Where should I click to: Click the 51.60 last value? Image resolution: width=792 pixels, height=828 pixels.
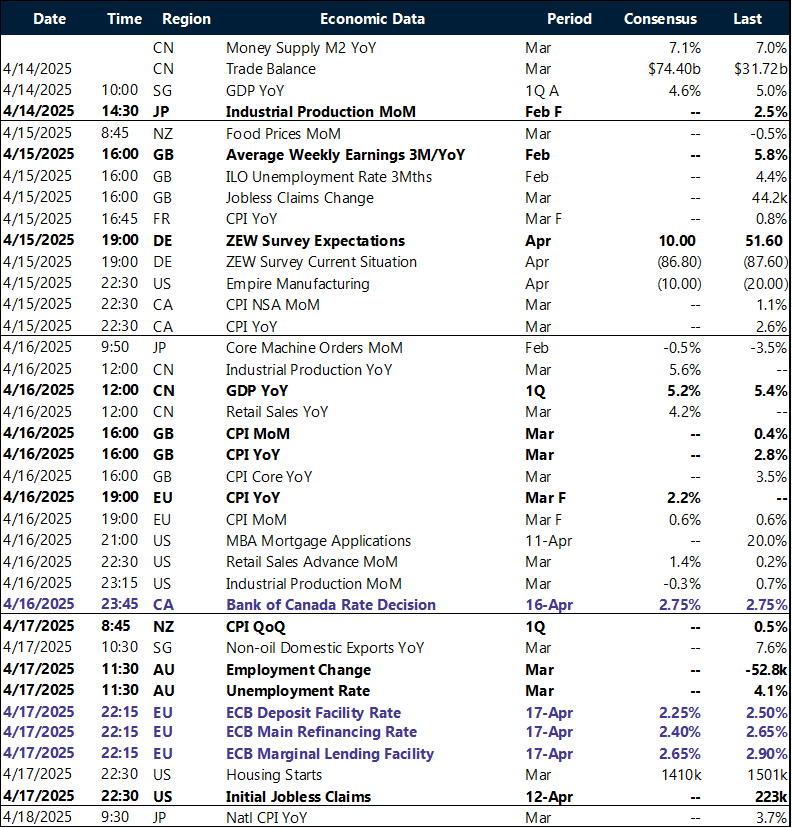click(763, 241)
